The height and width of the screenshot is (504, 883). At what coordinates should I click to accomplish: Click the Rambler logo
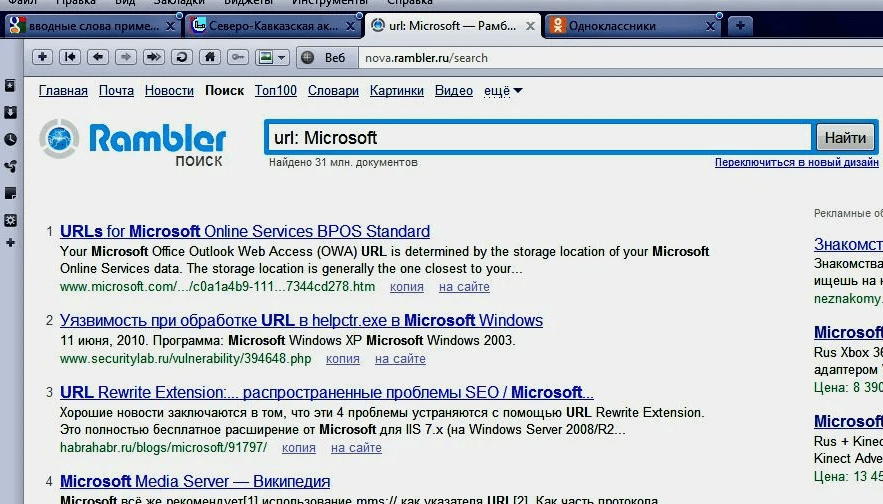(x=133, y=142)
